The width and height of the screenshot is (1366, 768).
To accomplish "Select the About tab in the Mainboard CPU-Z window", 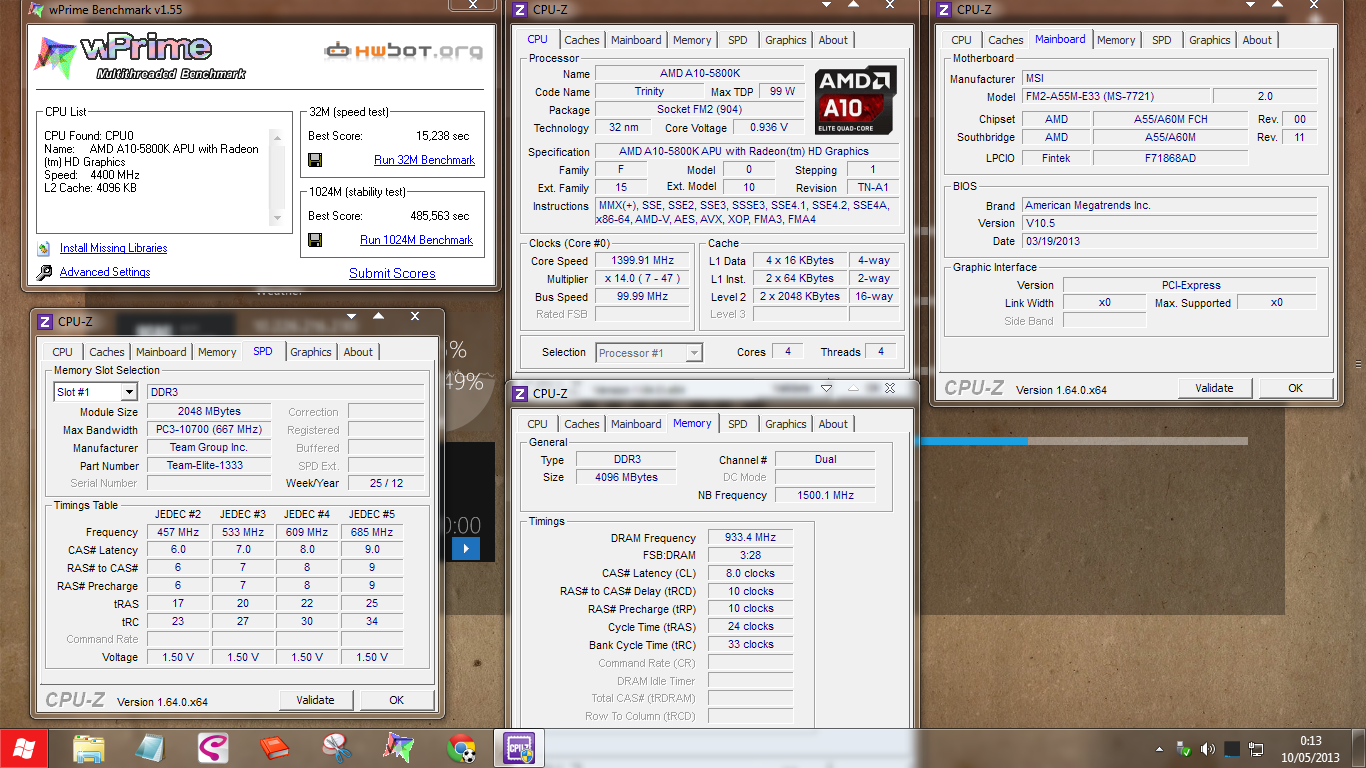I will pyautogui.click(x=1257, y=40).
